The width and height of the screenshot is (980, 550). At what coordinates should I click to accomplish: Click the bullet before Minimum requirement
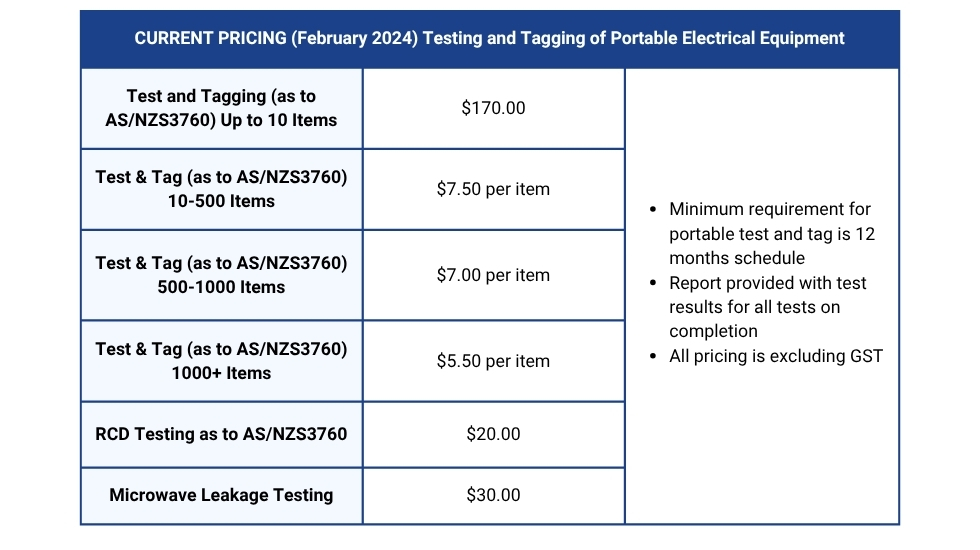pyautogui.click(x=653, y=209)
